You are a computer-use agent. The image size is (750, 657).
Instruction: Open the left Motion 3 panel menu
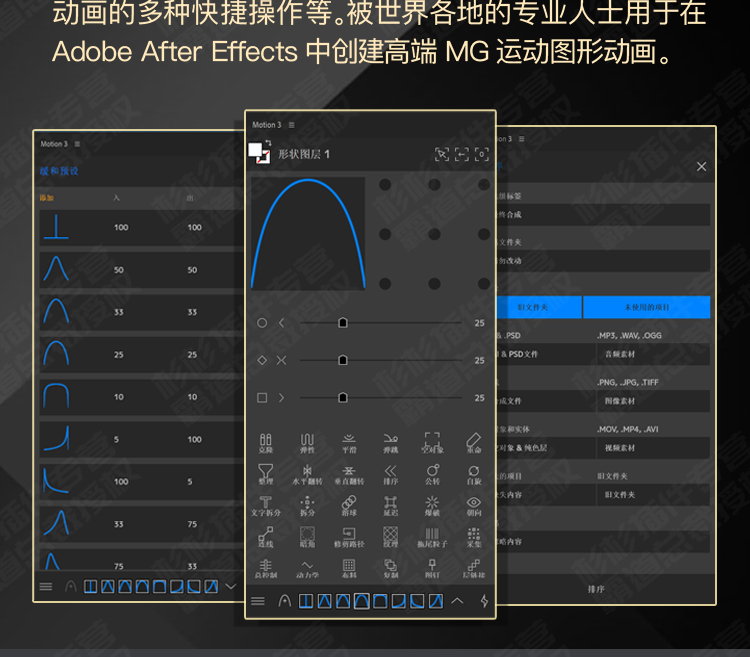[x=77, y=144]
